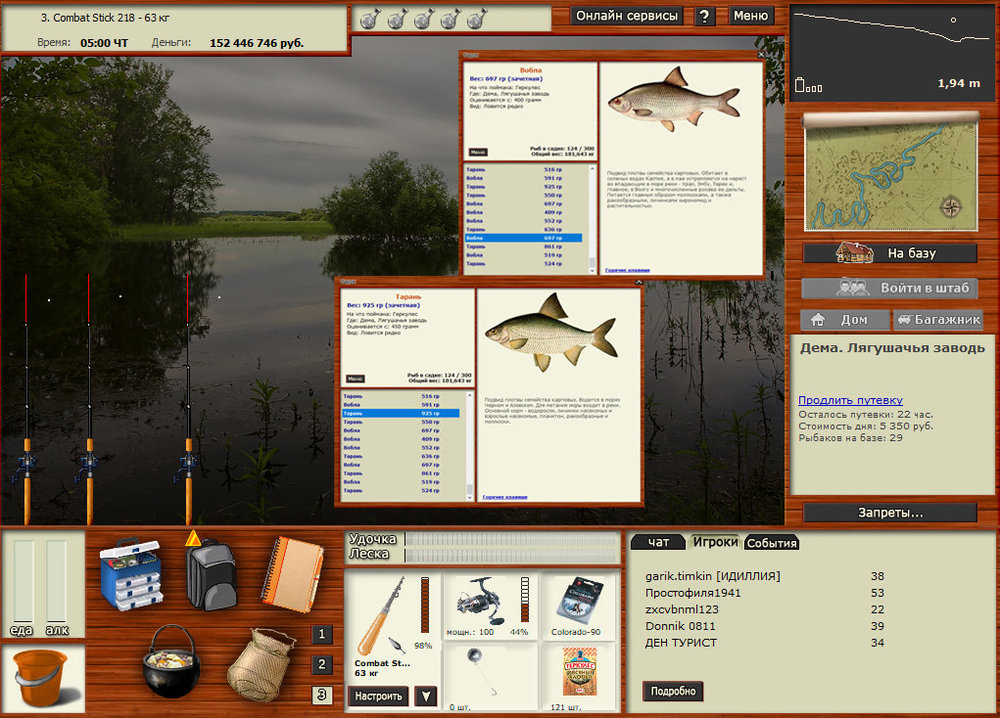Screen dimensions: 1000x718
Task: Switch to the События tab
Action: 772,543
